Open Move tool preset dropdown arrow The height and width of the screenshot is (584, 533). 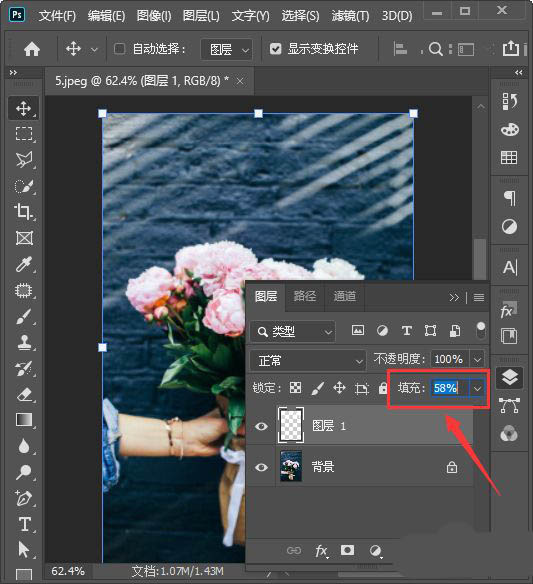pos(94,49)
